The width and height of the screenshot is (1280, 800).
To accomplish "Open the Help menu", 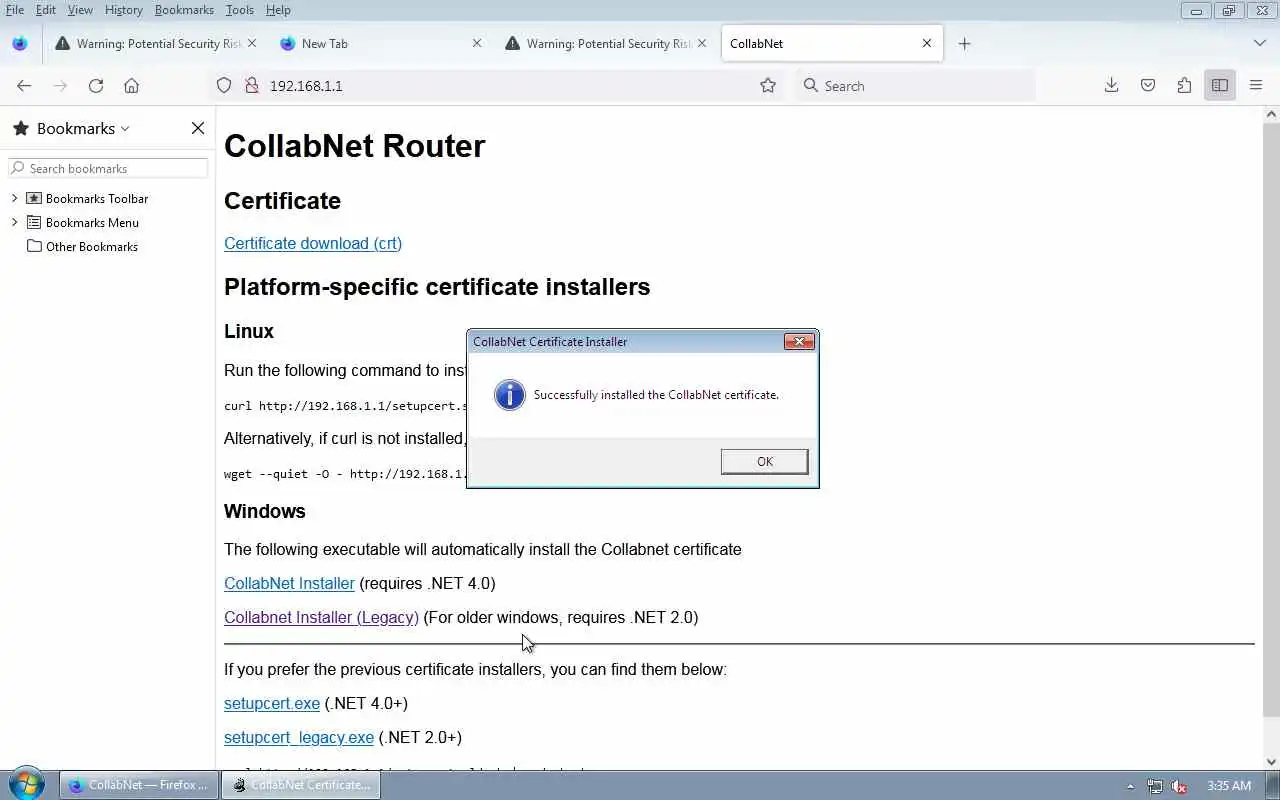I will pyautogui.click(x=278, y=10).
